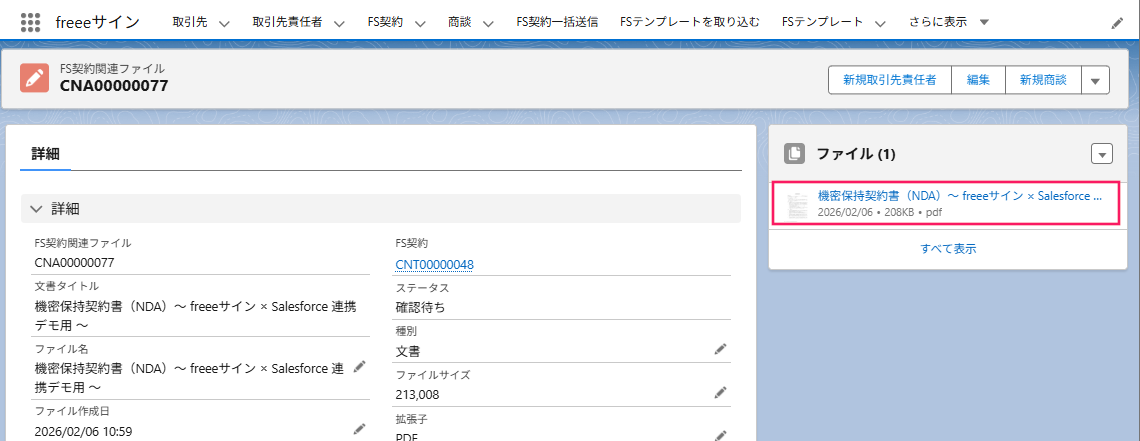Click the ファイルサイズ value 213,008
This screenshot has height=441, width=1140.
[417, 395]
